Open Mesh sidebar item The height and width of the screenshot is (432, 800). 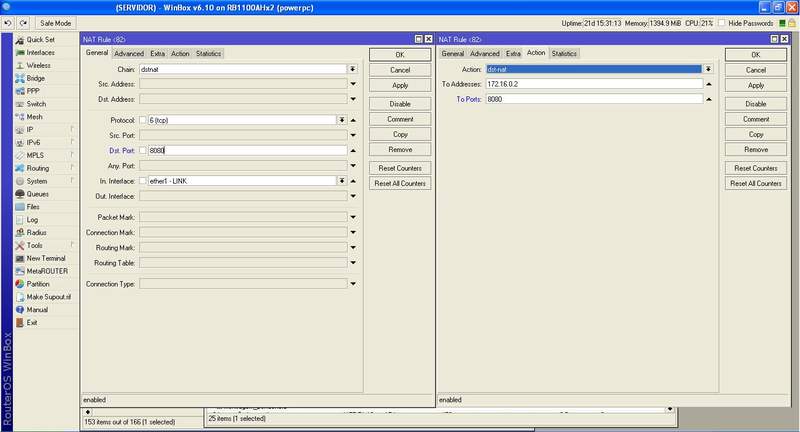click(35, 117)
